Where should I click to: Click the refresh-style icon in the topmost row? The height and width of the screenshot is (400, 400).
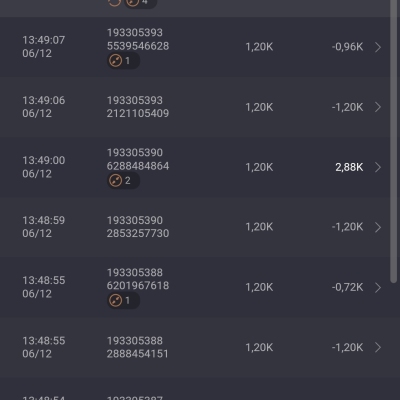point(114,2)
